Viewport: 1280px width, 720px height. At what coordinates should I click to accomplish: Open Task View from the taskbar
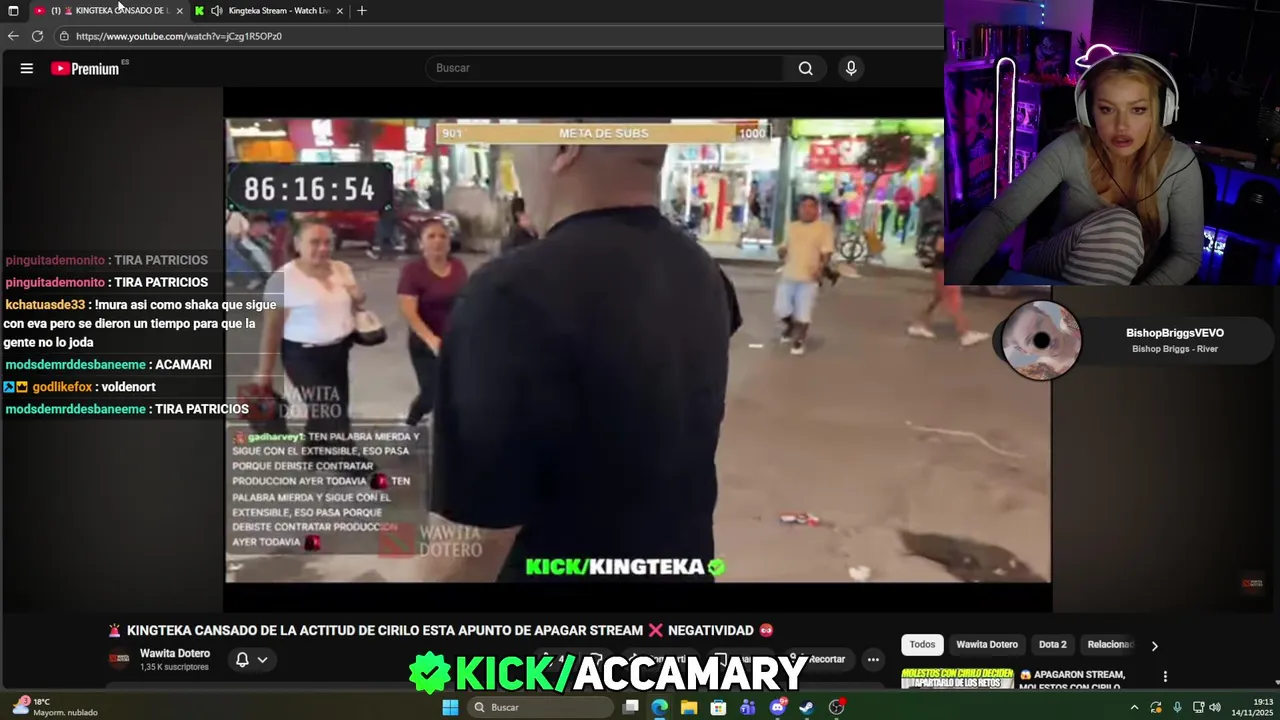pos(631,707)
